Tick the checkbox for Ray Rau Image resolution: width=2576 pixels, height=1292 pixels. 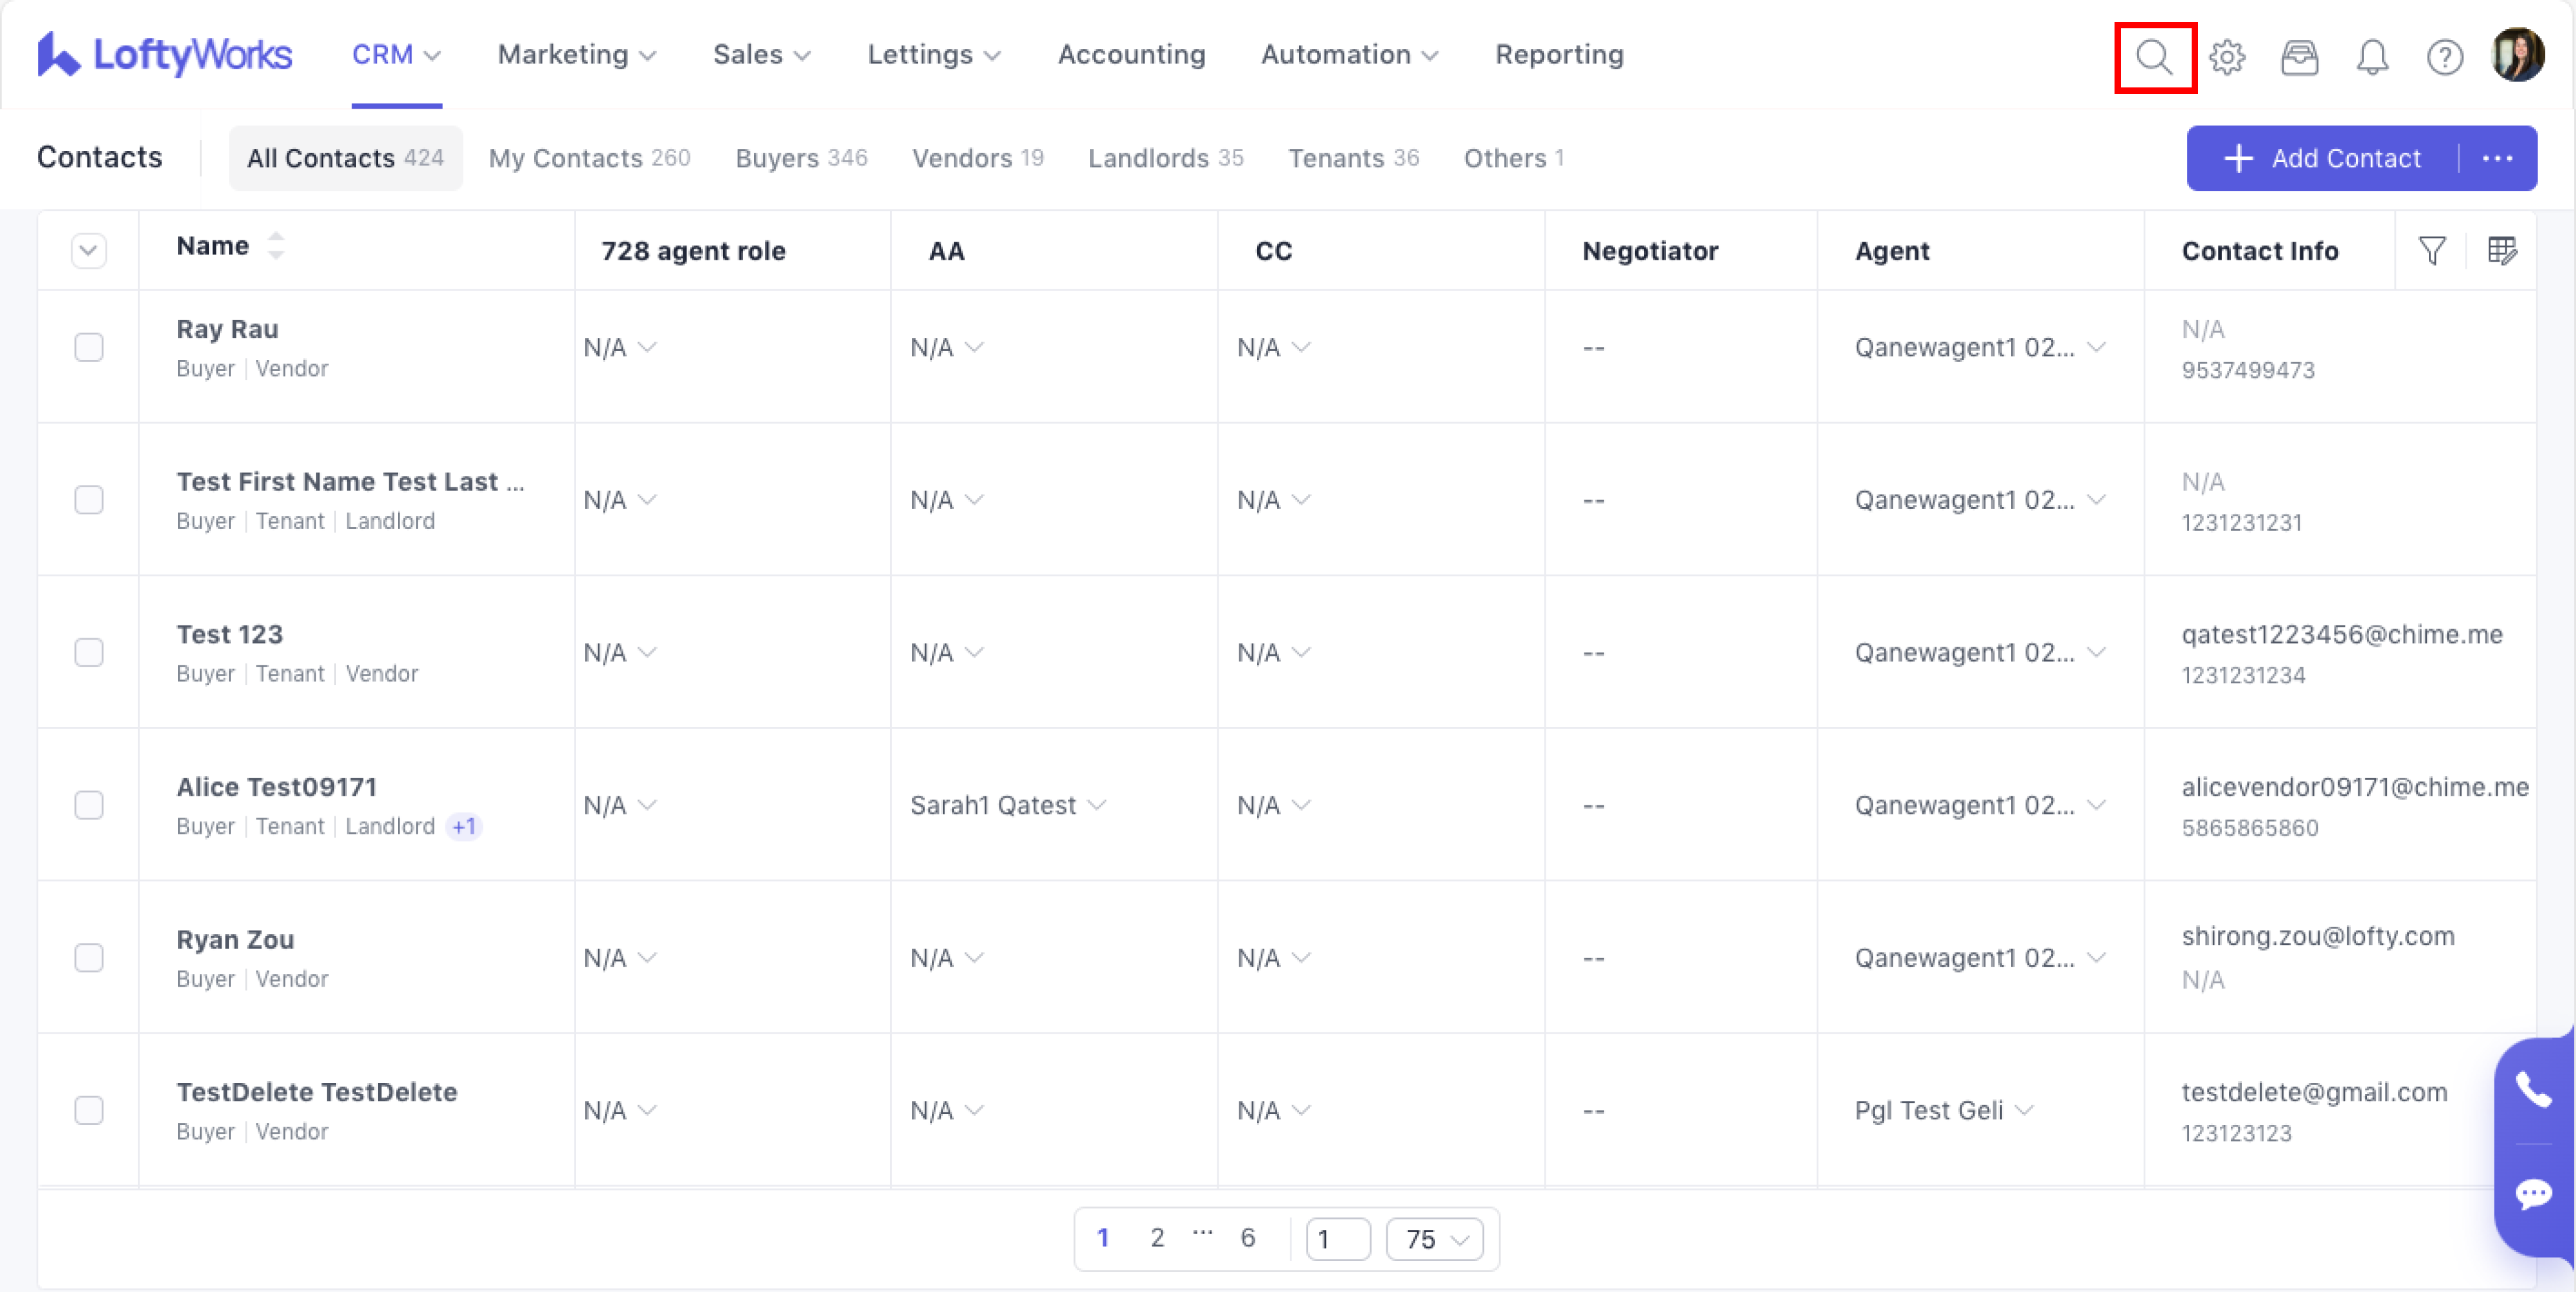[x=89, y=347]
